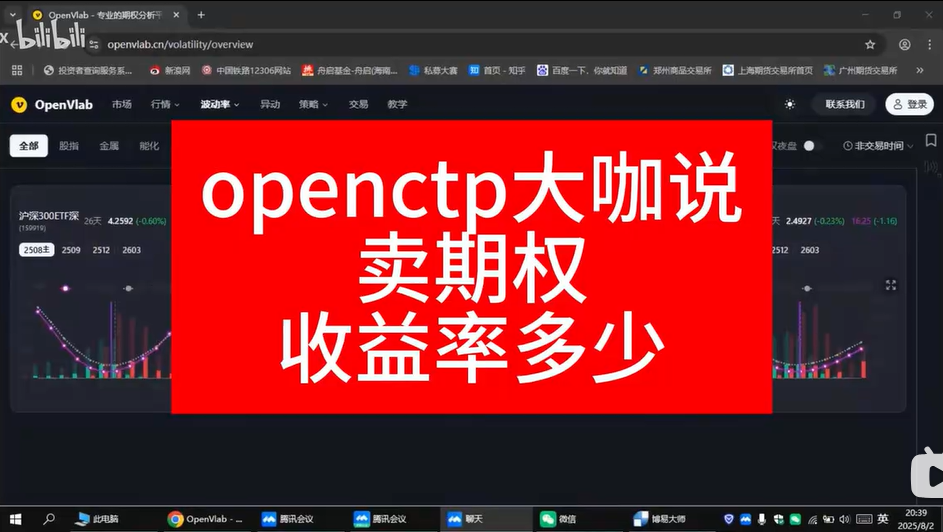This screenshot has width=943, height=532.
Task: Click the 联系我们 button
Action: 844,104
